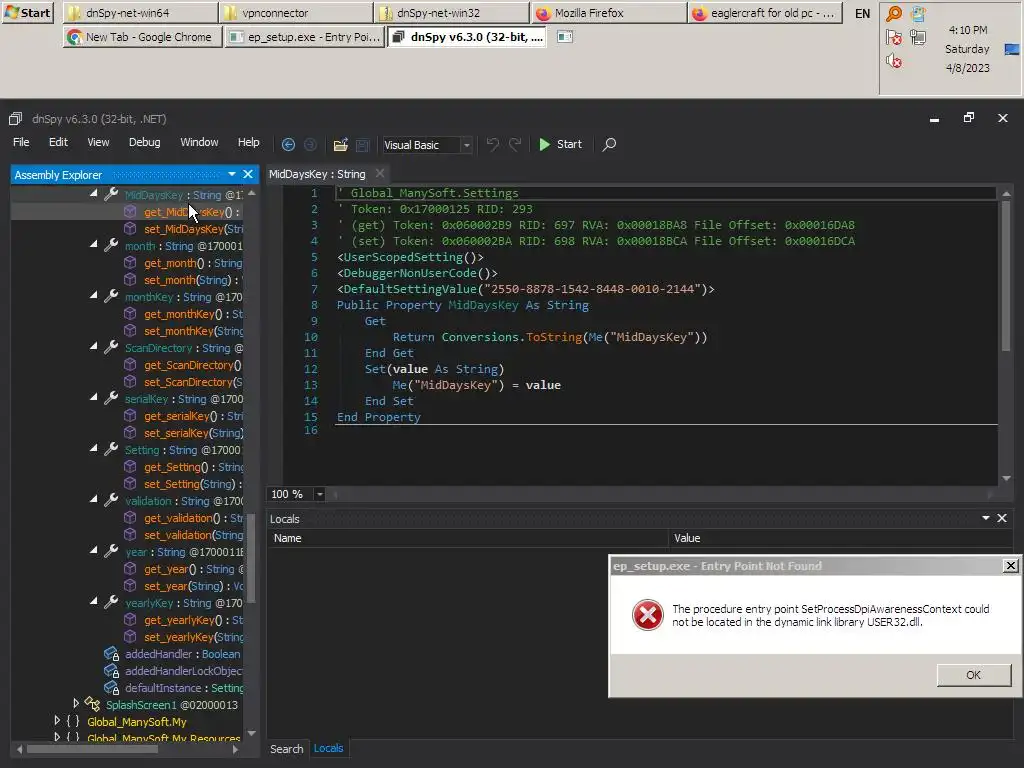Click the wrench icon beside Setting property

(111, 449)
